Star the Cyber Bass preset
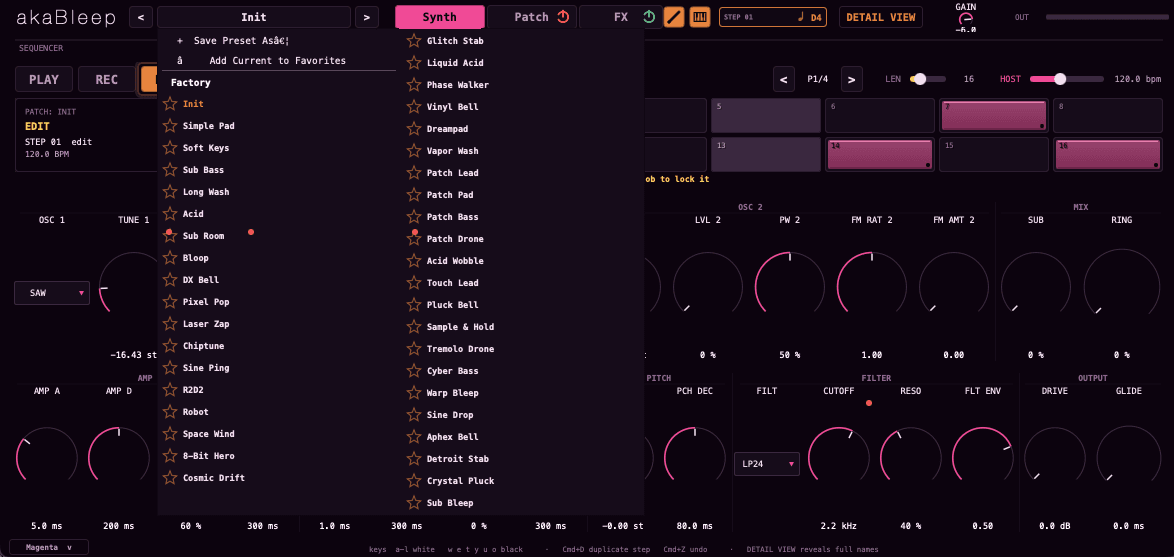Viewport: 1174px width, 557px height. point(414,371)
